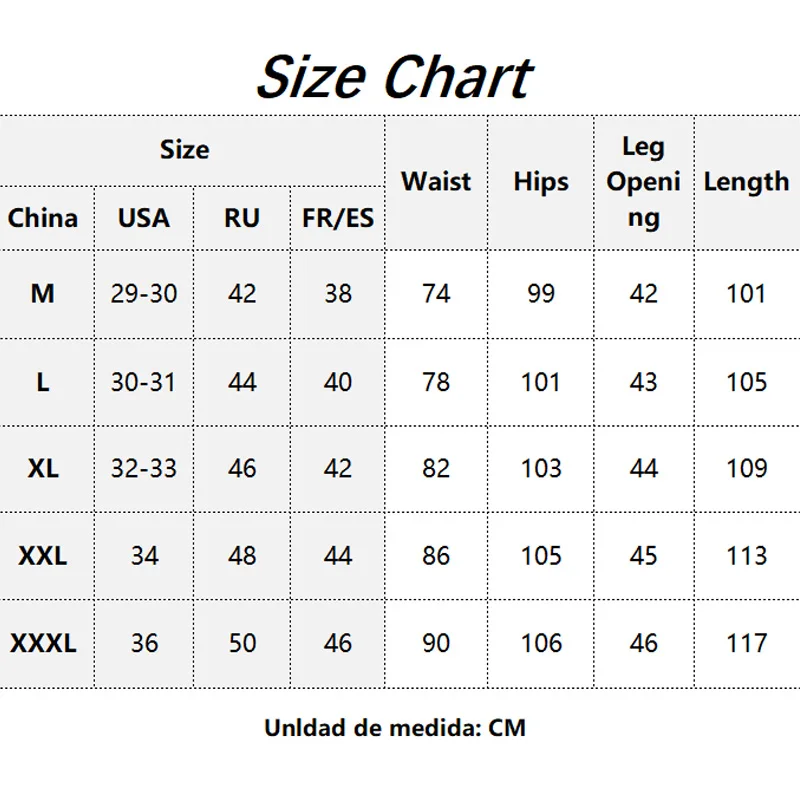Select the RU sub-header cell
Screen dimensions: 800x800
pos(242,218)
